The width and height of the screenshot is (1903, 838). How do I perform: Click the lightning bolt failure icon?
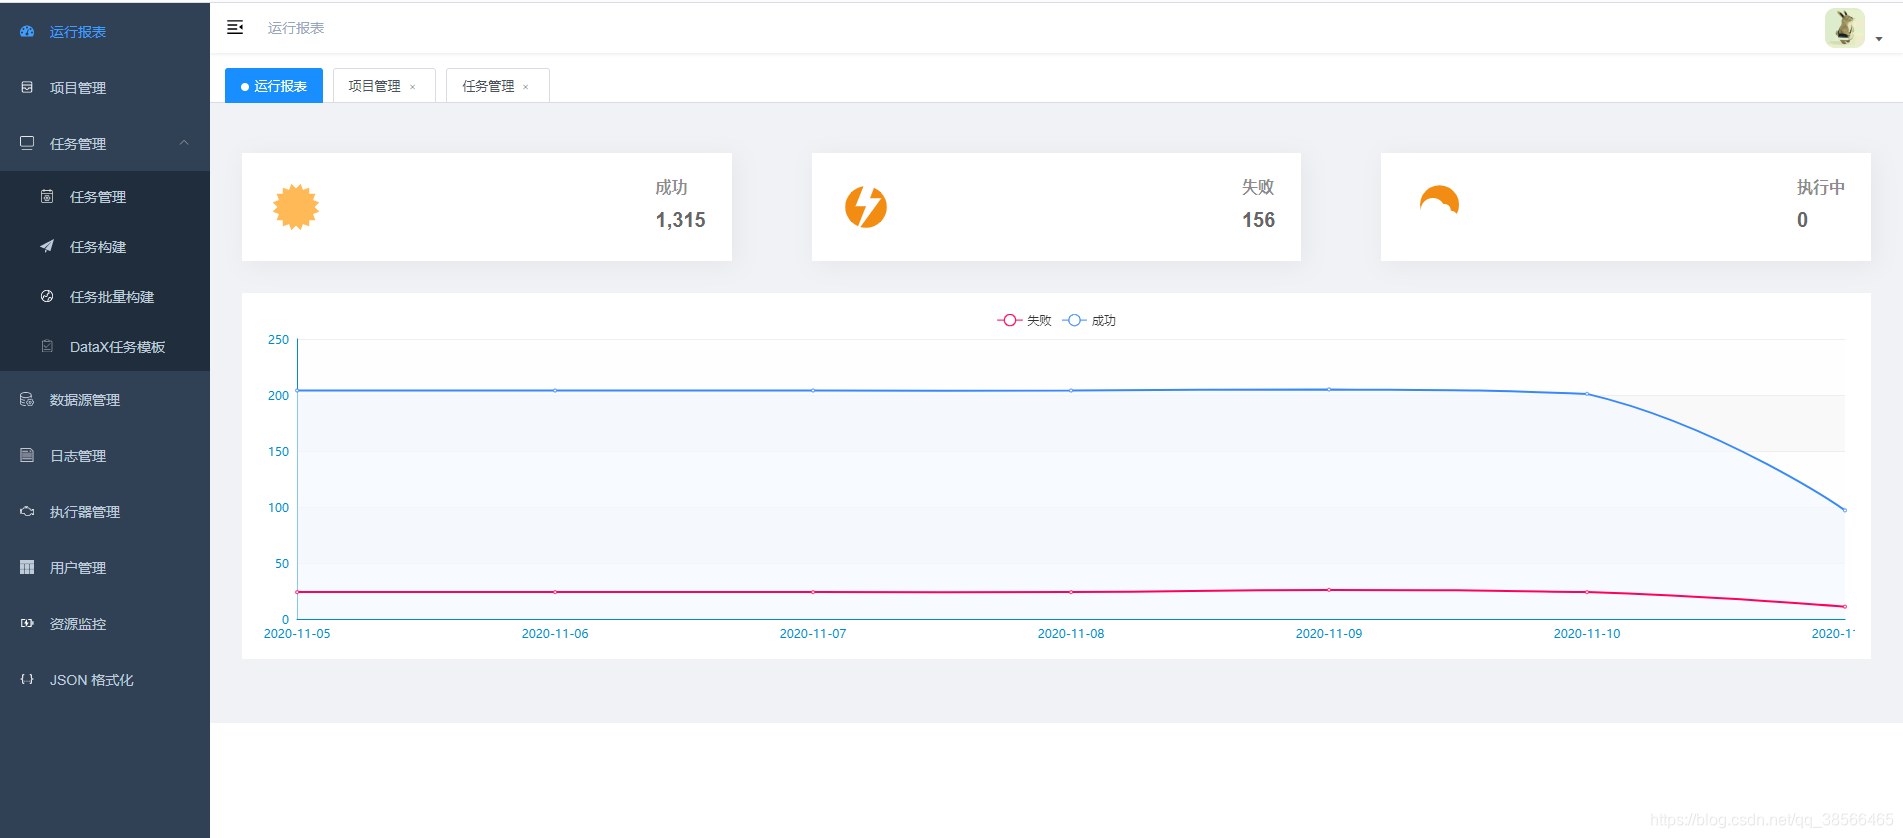pyautogui.click(x=866, y=207)
